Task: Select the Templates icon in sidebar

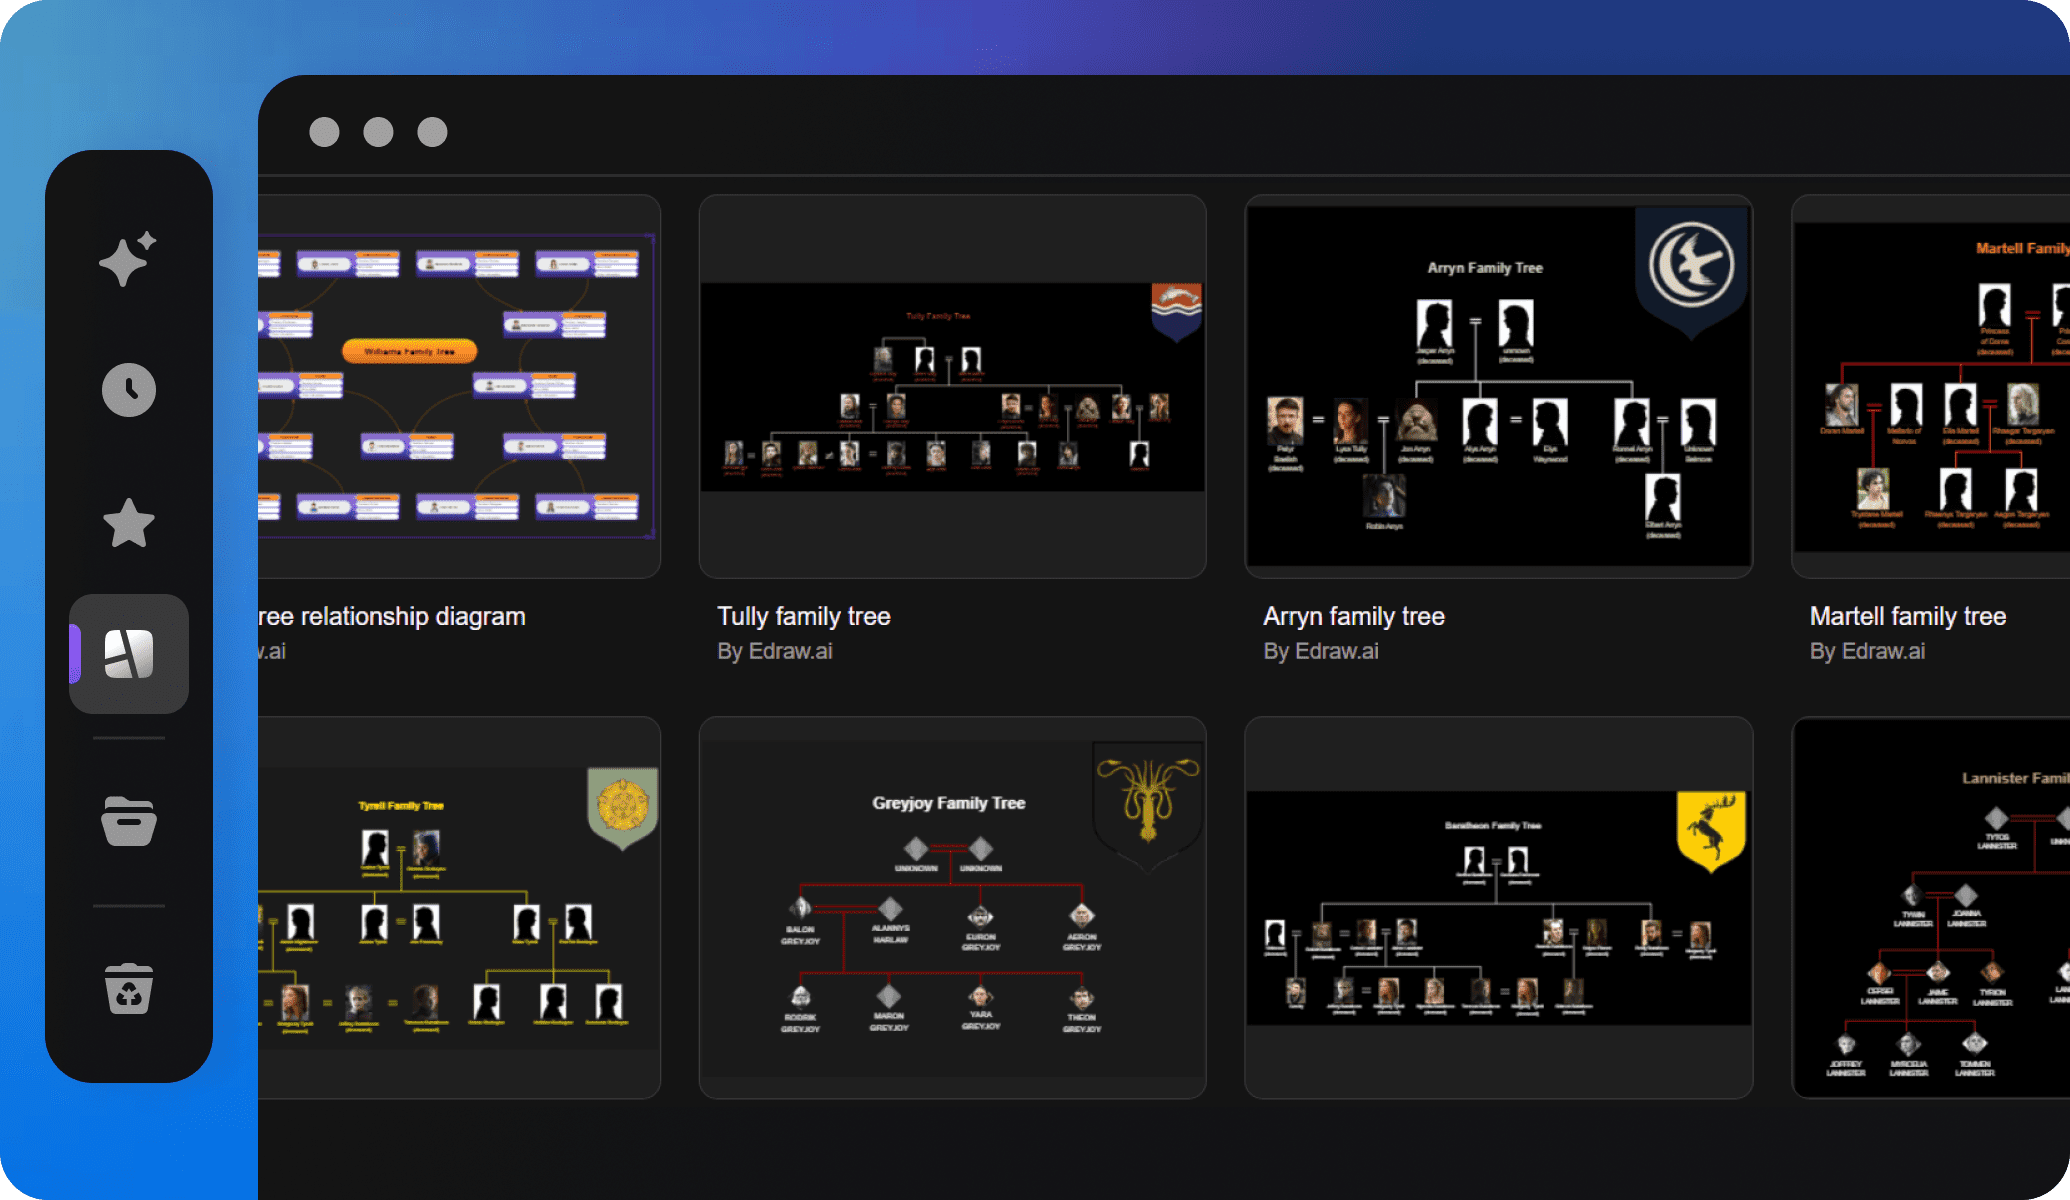Action: 129,654
